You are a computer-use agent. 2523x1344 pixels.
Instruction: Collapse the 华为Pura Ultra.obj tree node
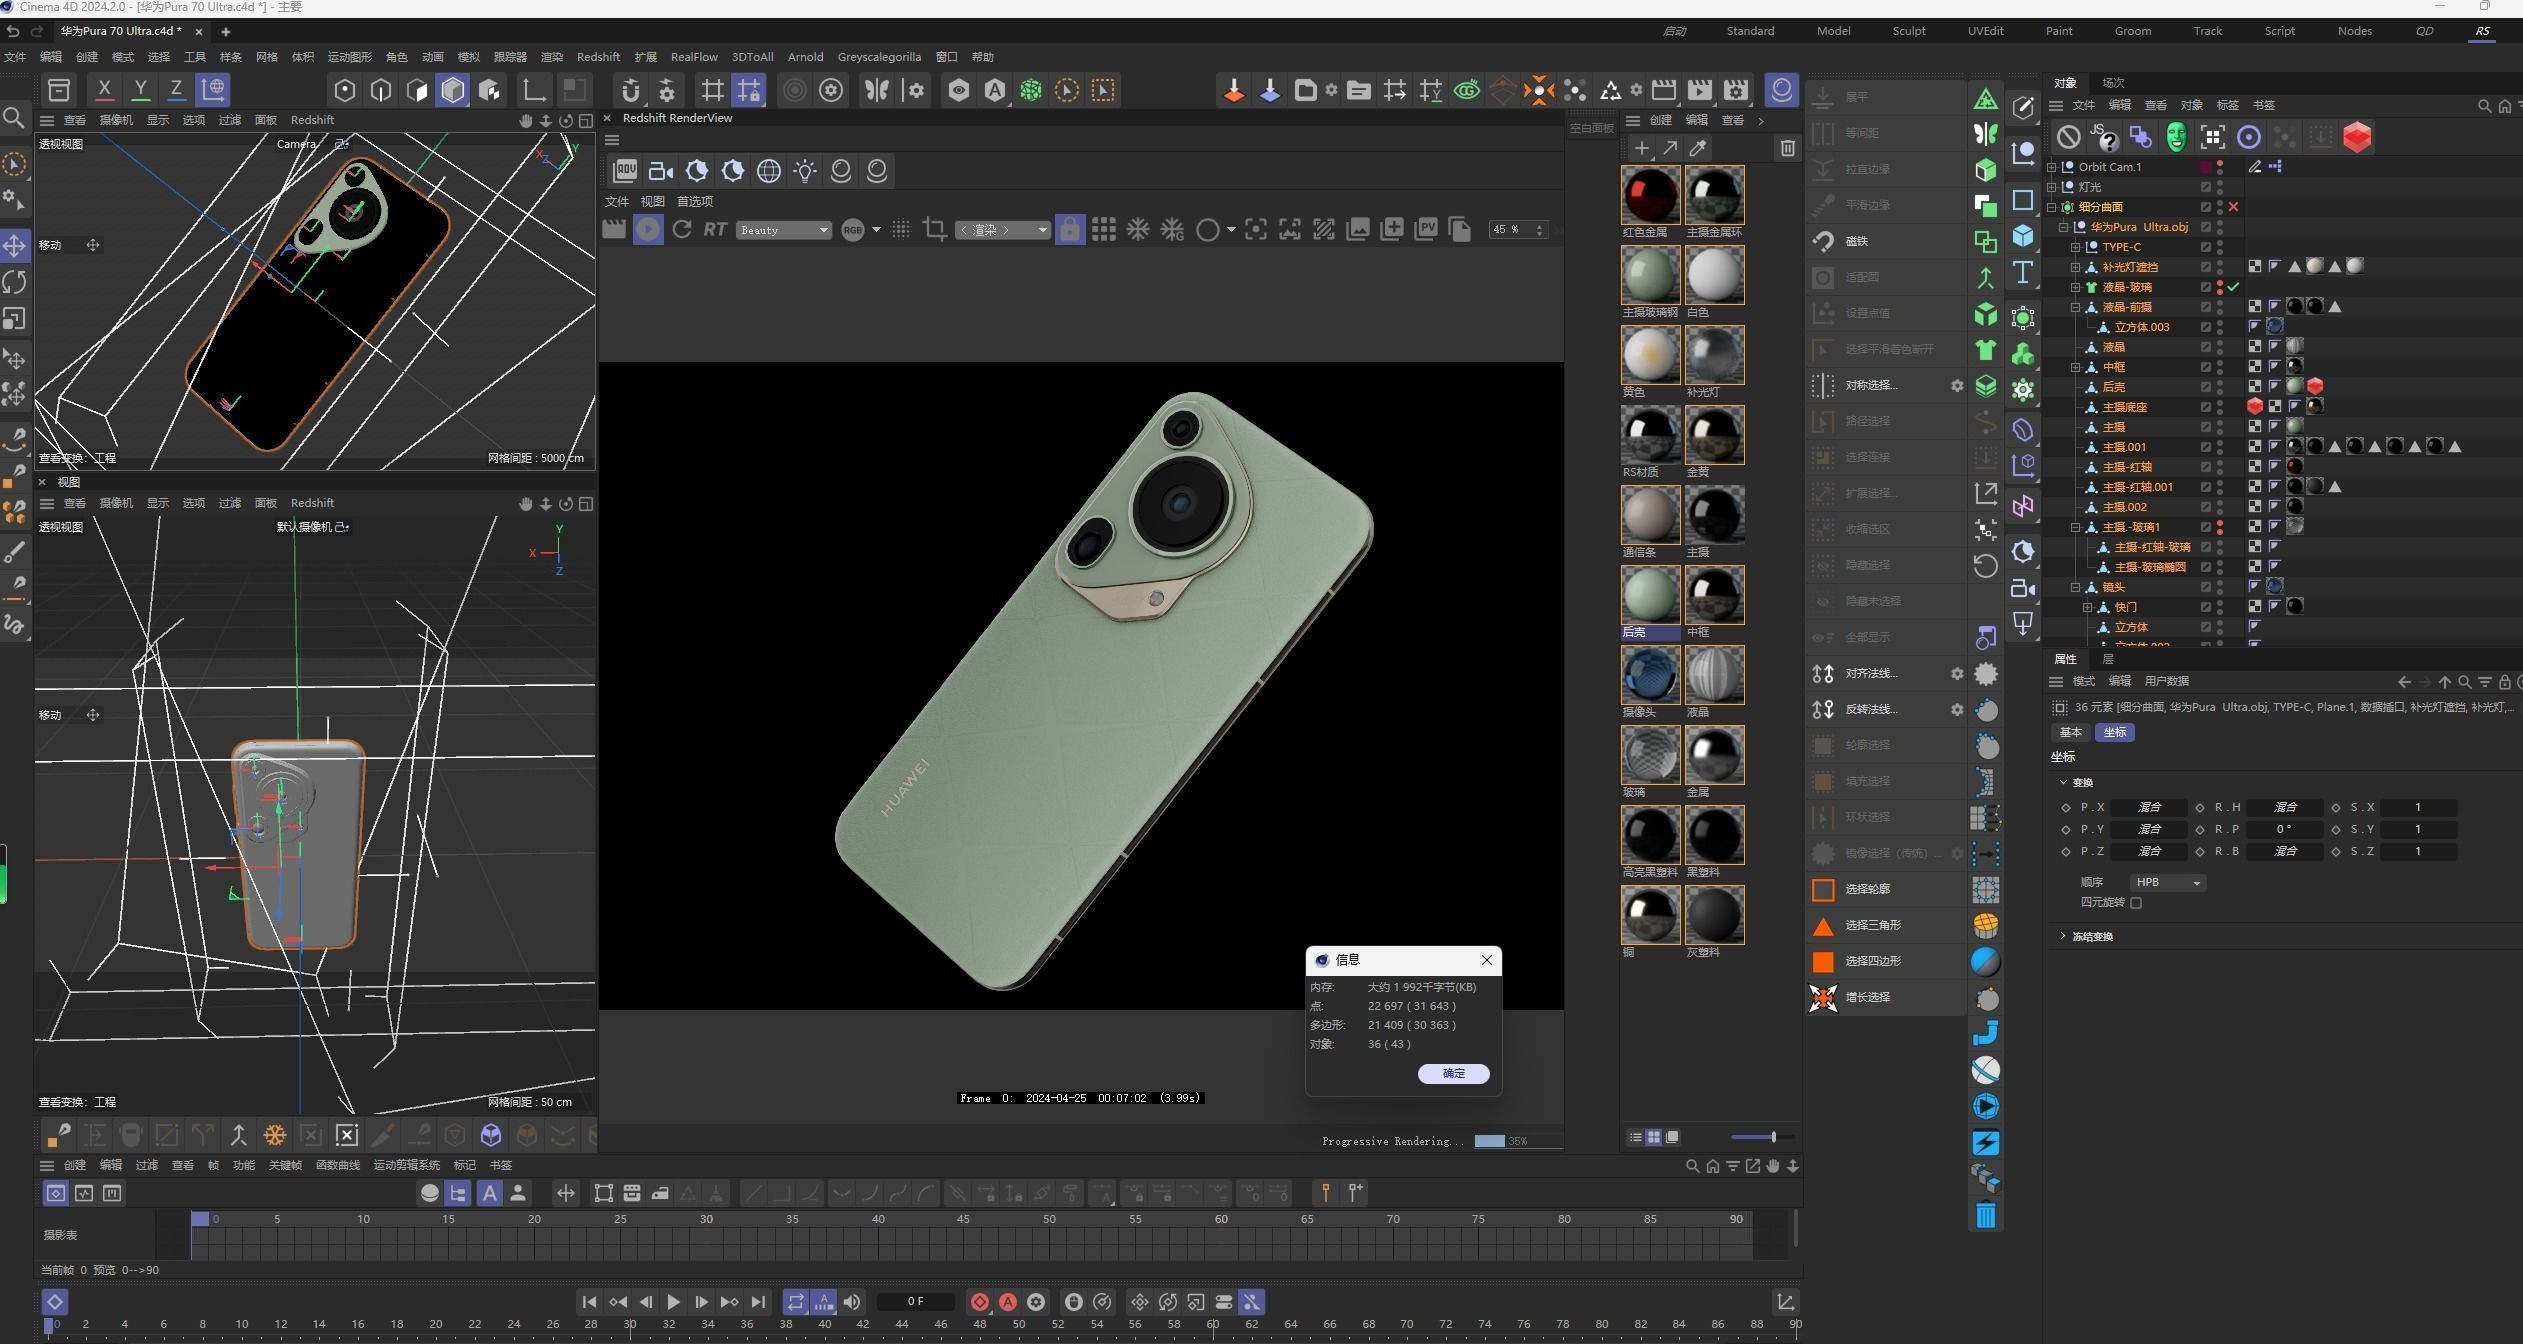[x=2063, y=227]
